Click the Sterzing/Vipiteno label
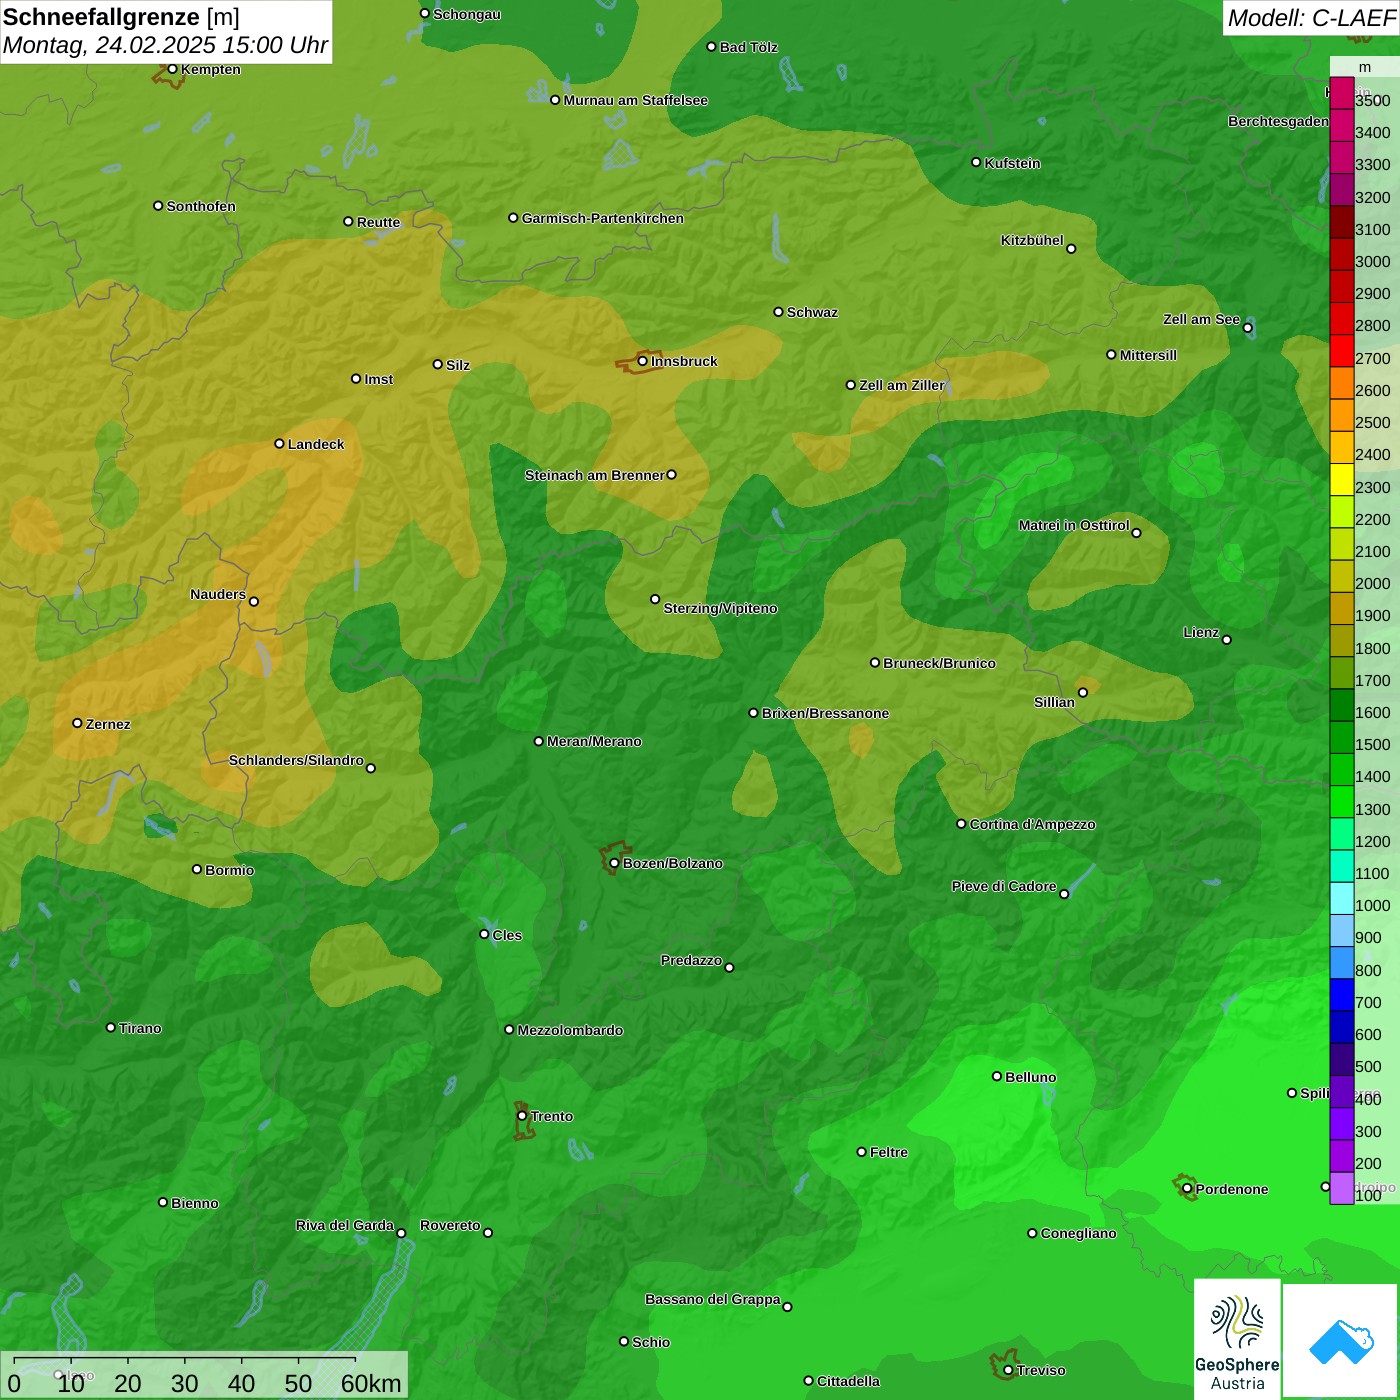 pyautogui.click(x=721, y=608)
